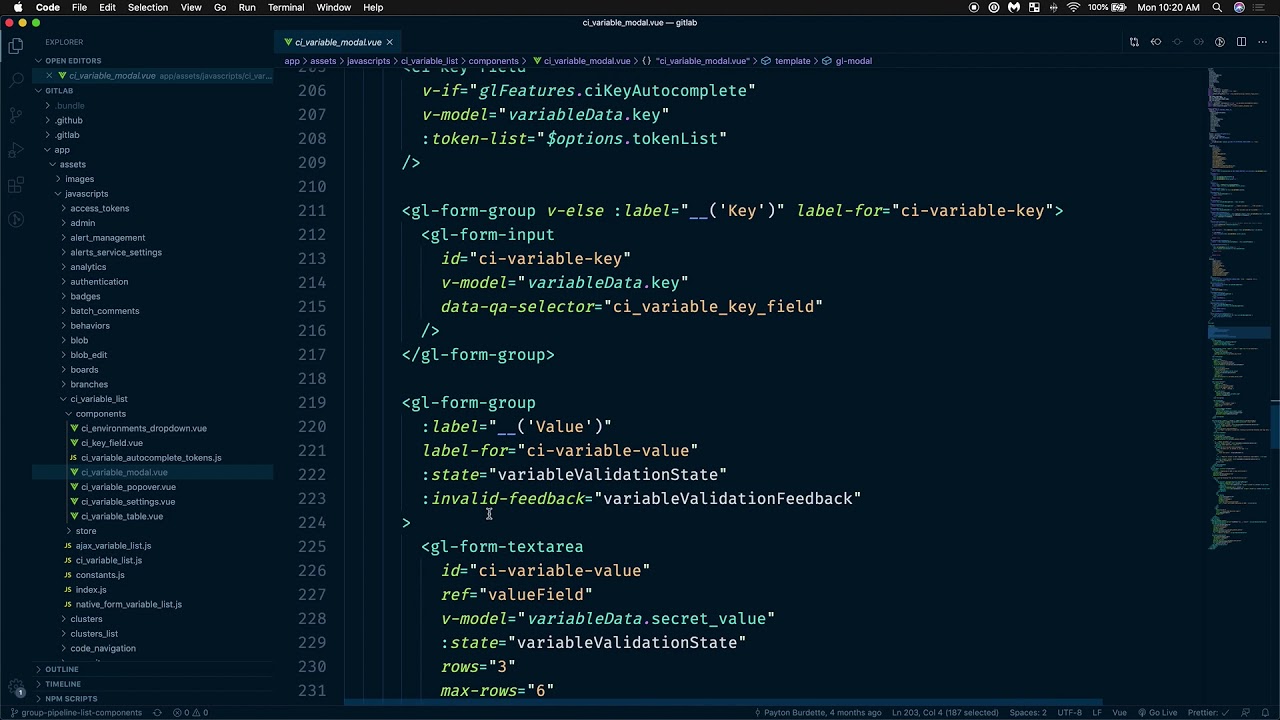1280x720 pixels.
Task: Open macOS Spotlight search
Action: 1217,8
